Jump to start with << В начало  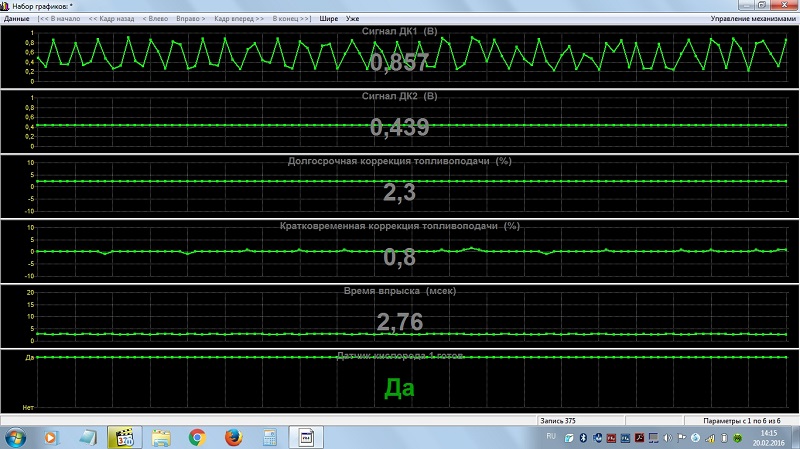pos(60,18)
